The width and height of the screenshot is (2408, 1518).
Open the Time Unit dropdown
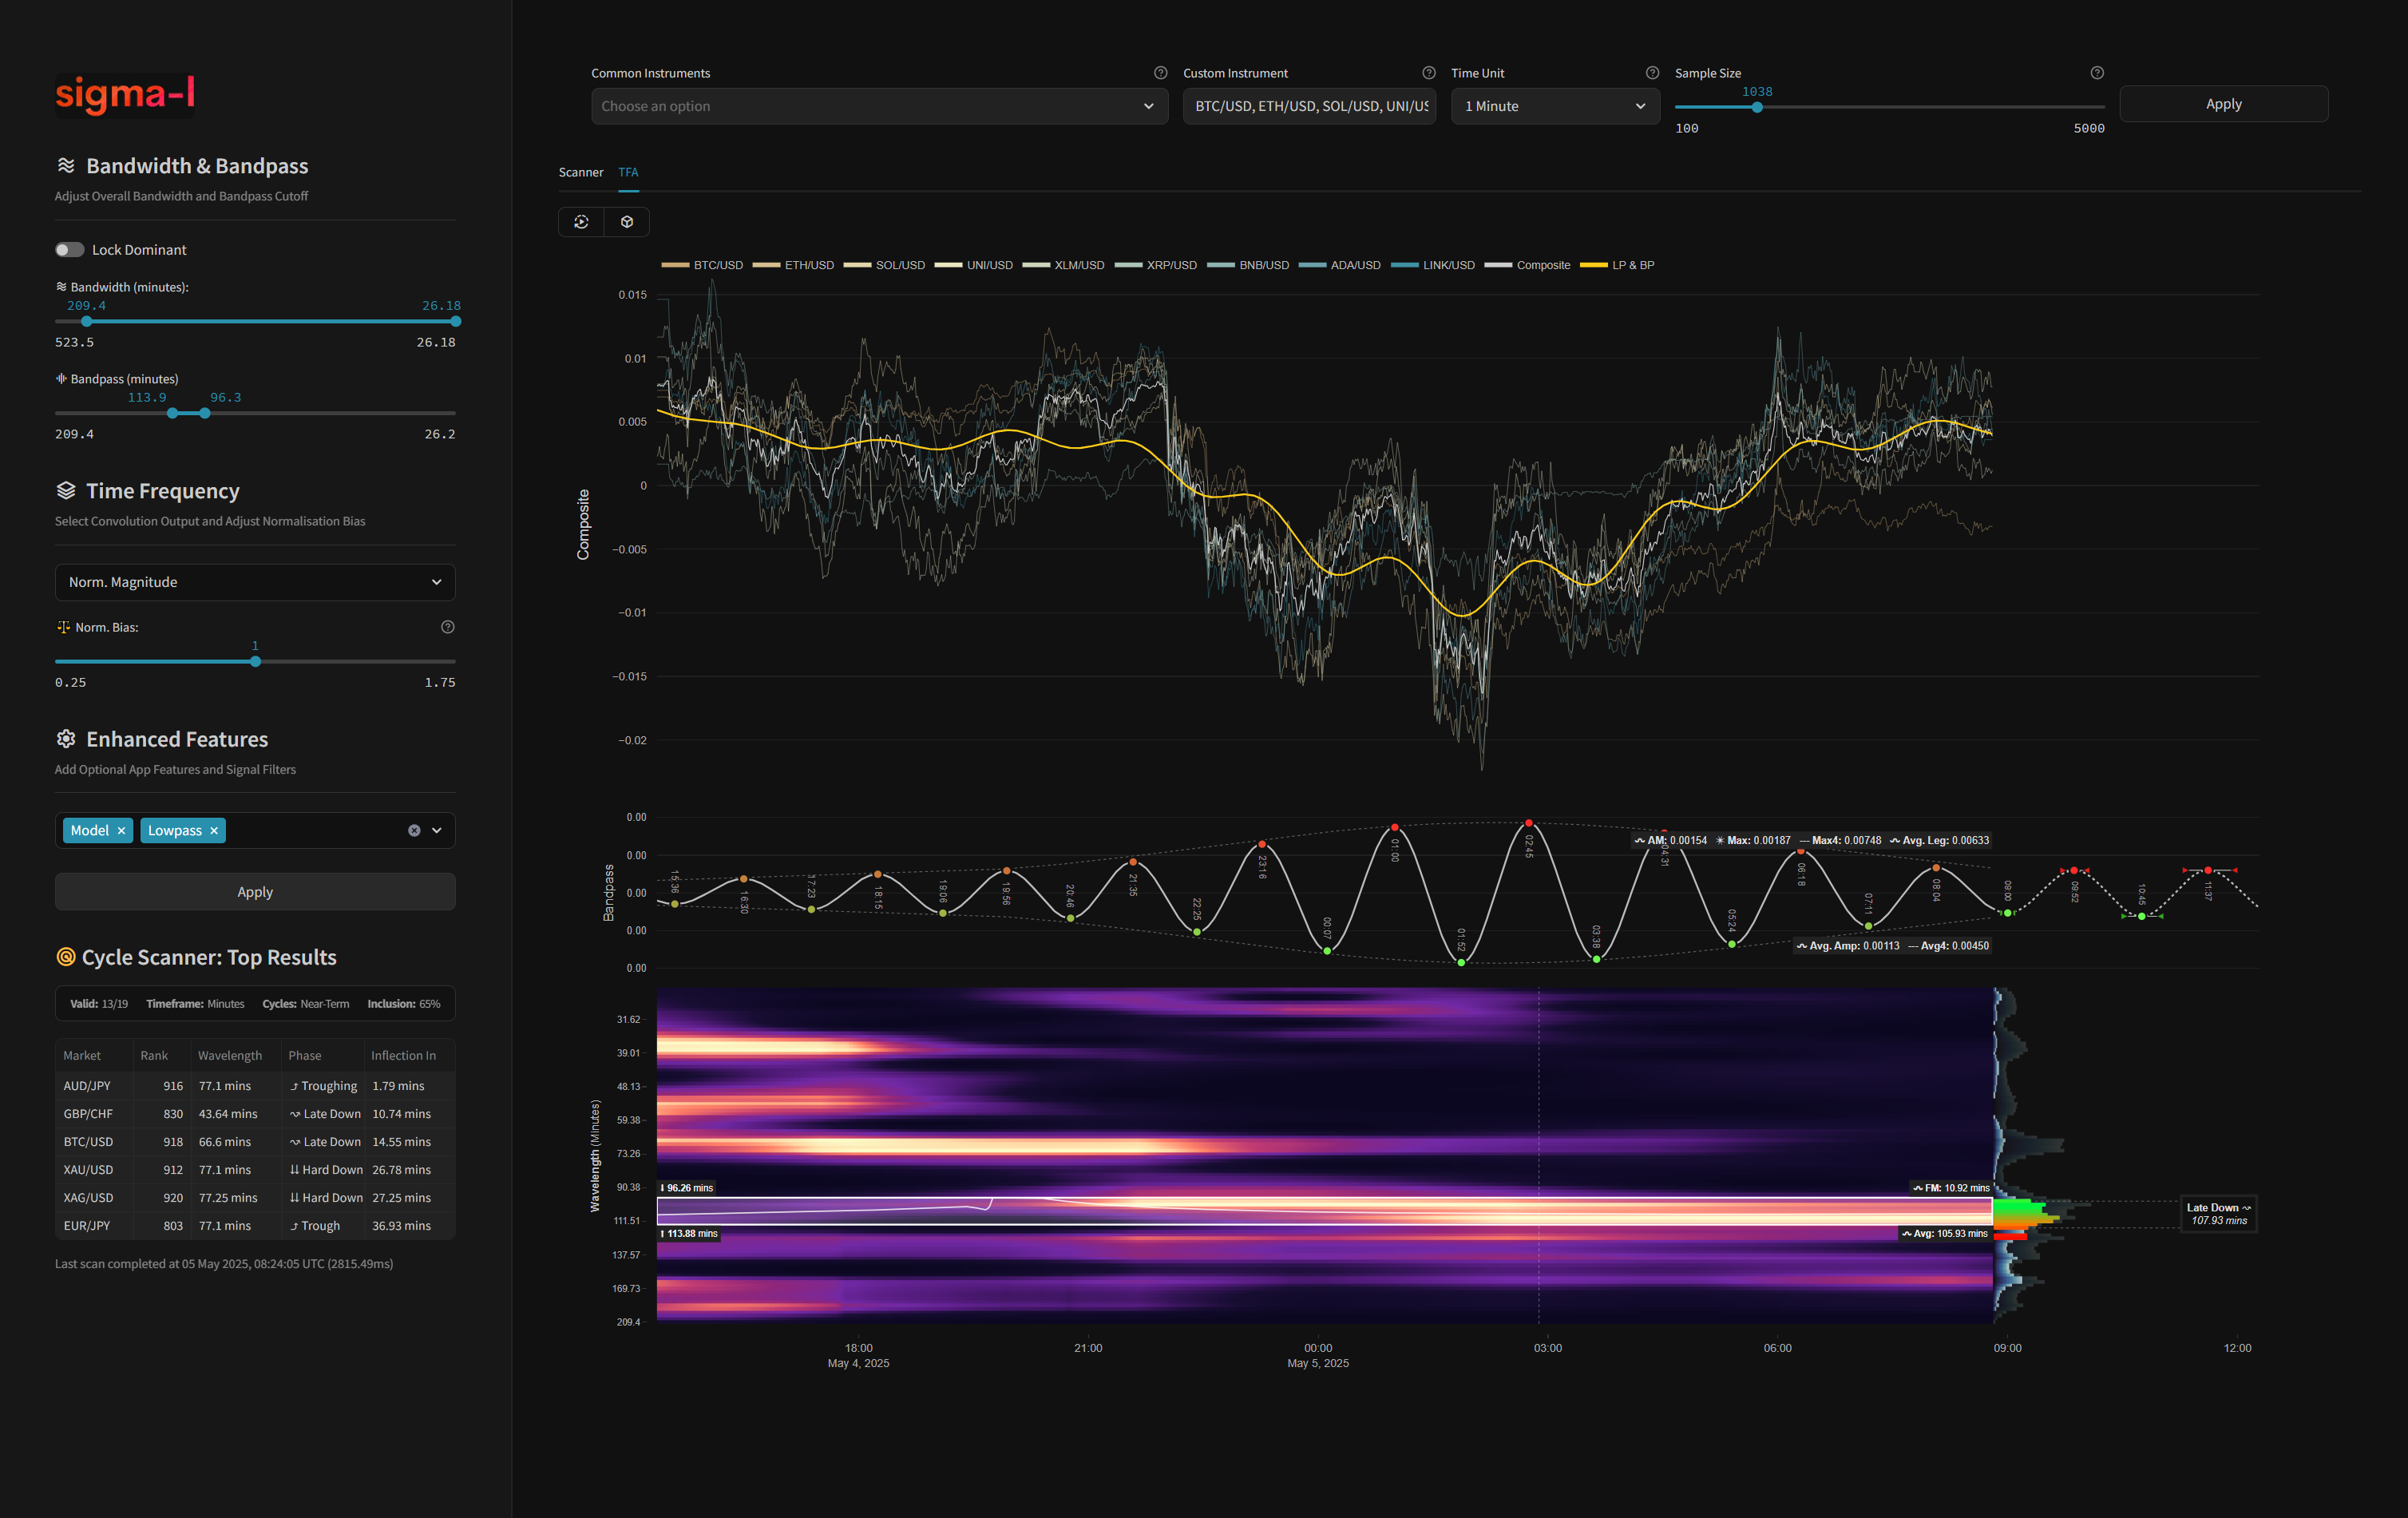pyautogui.click(x=1554, y=105)
